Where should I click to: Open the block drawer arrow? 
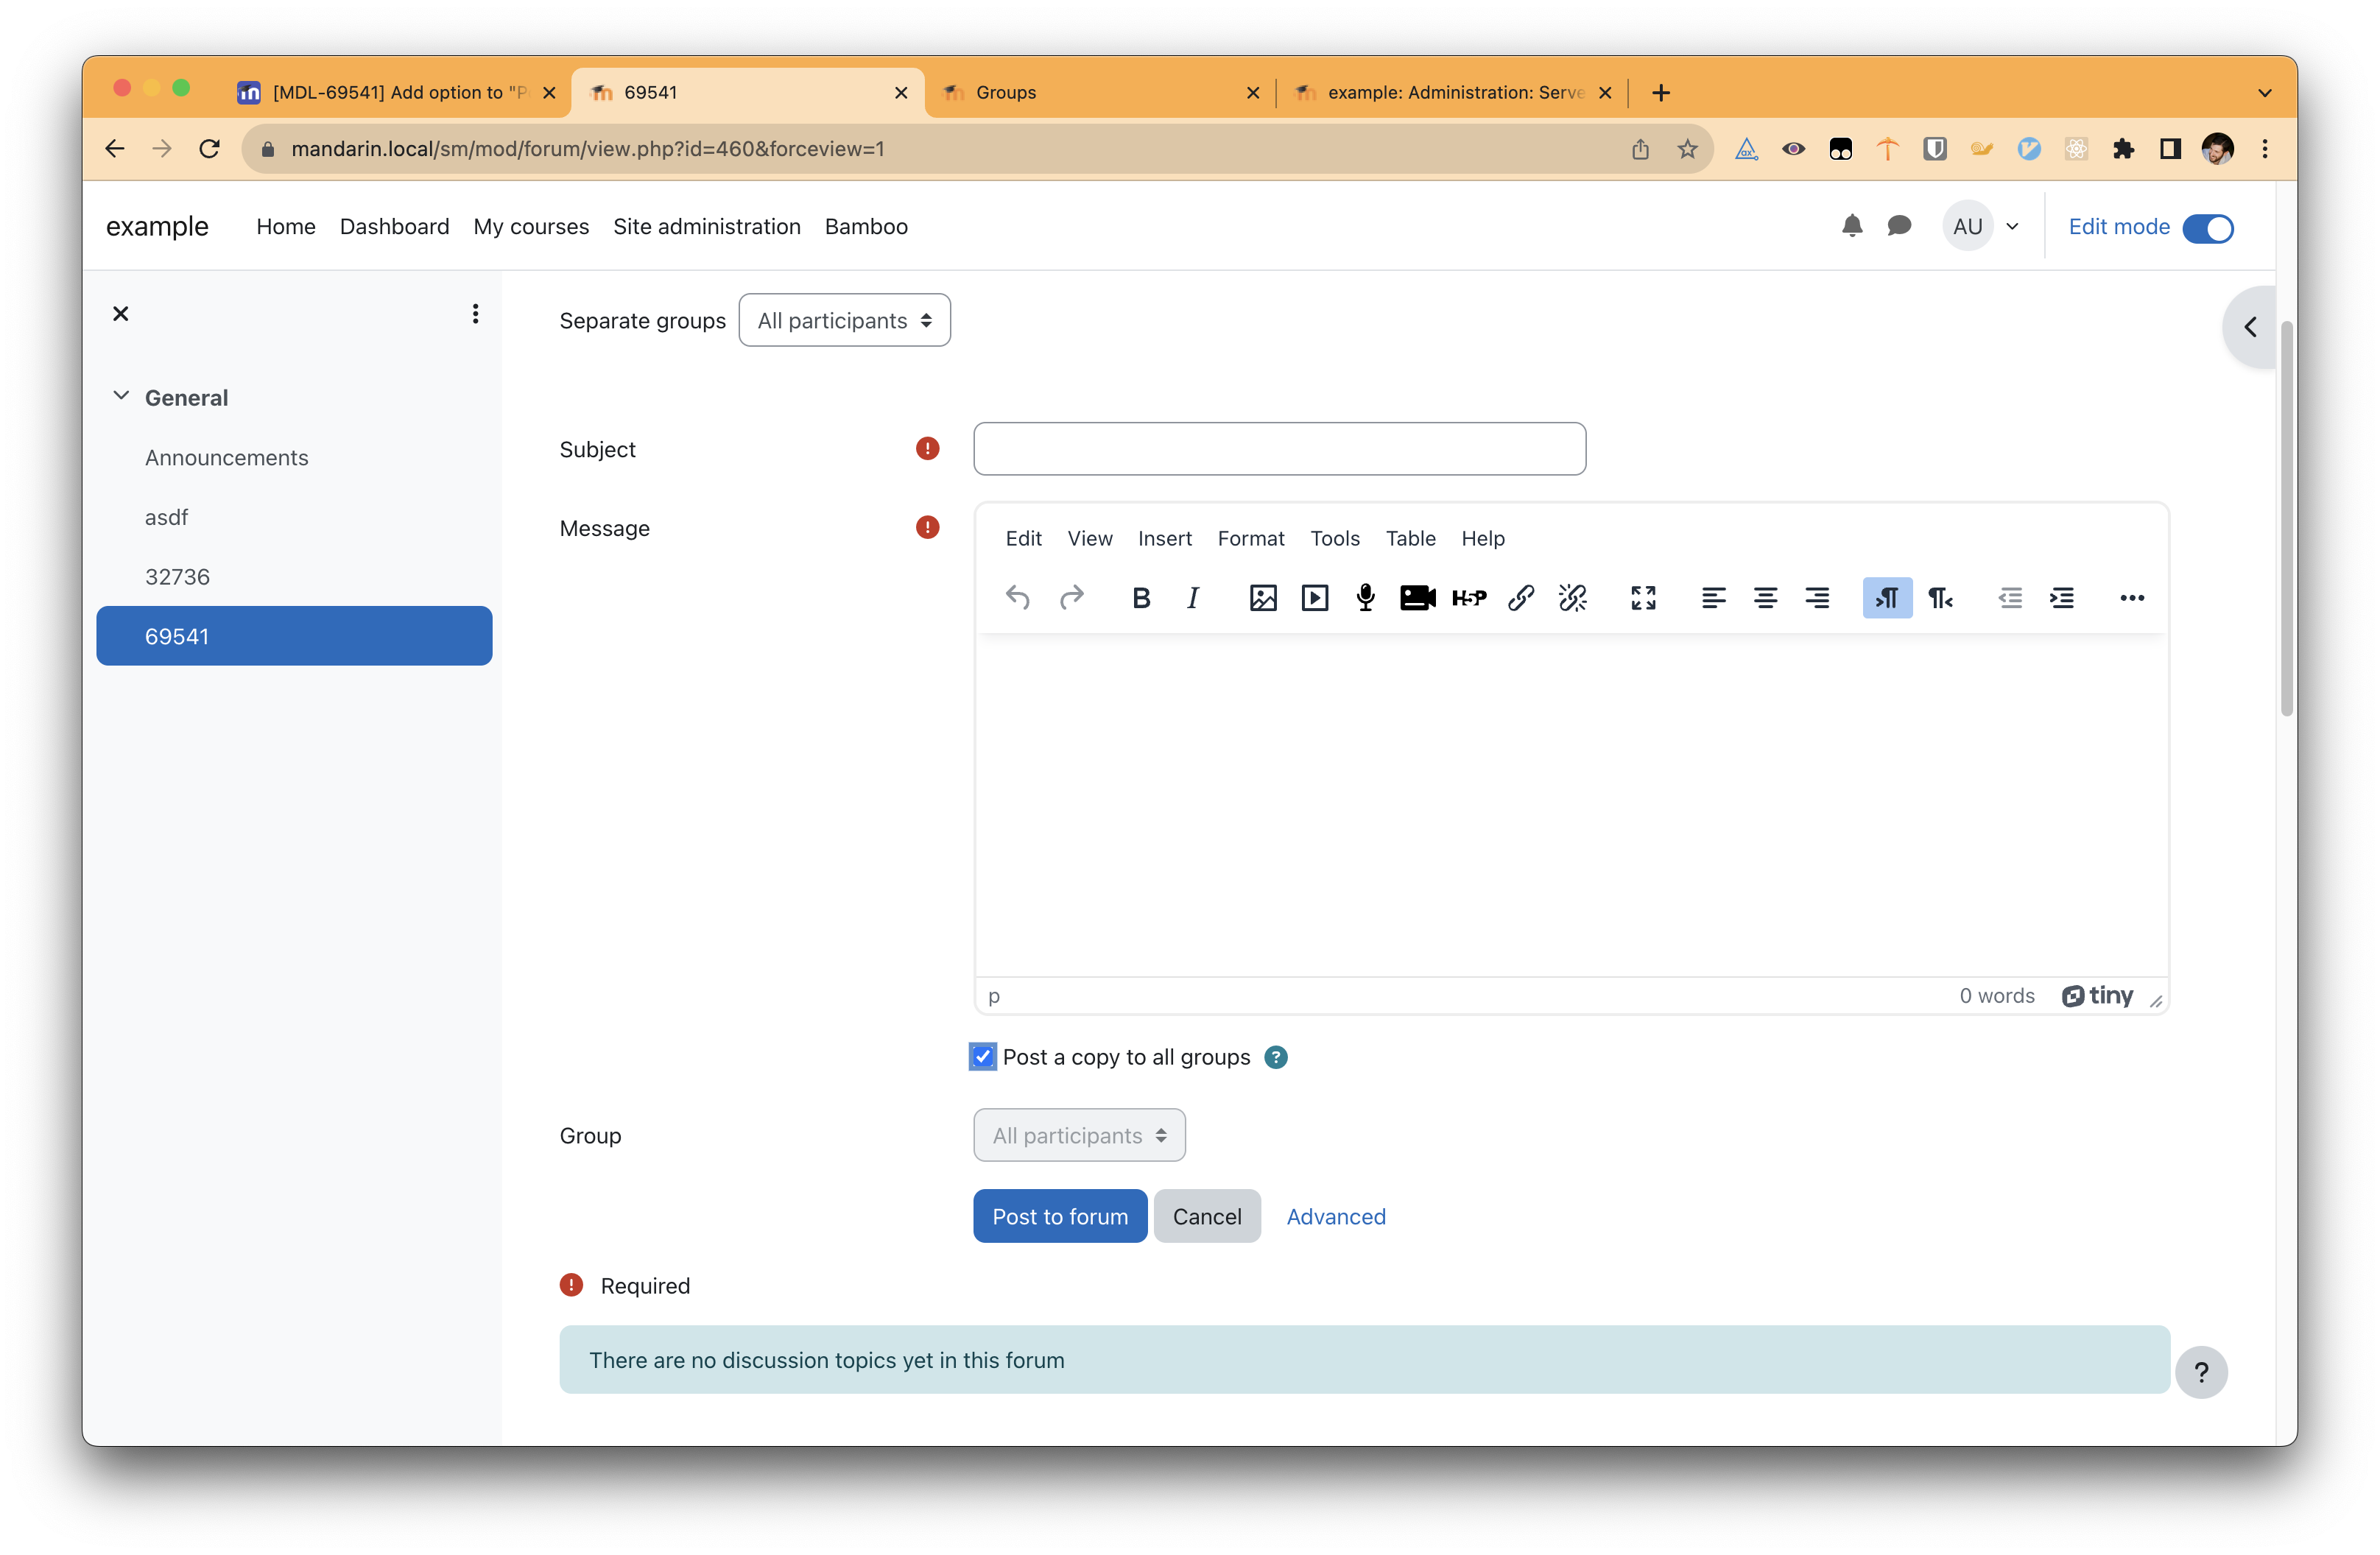pyautogui.click(x=2250, y=327)
